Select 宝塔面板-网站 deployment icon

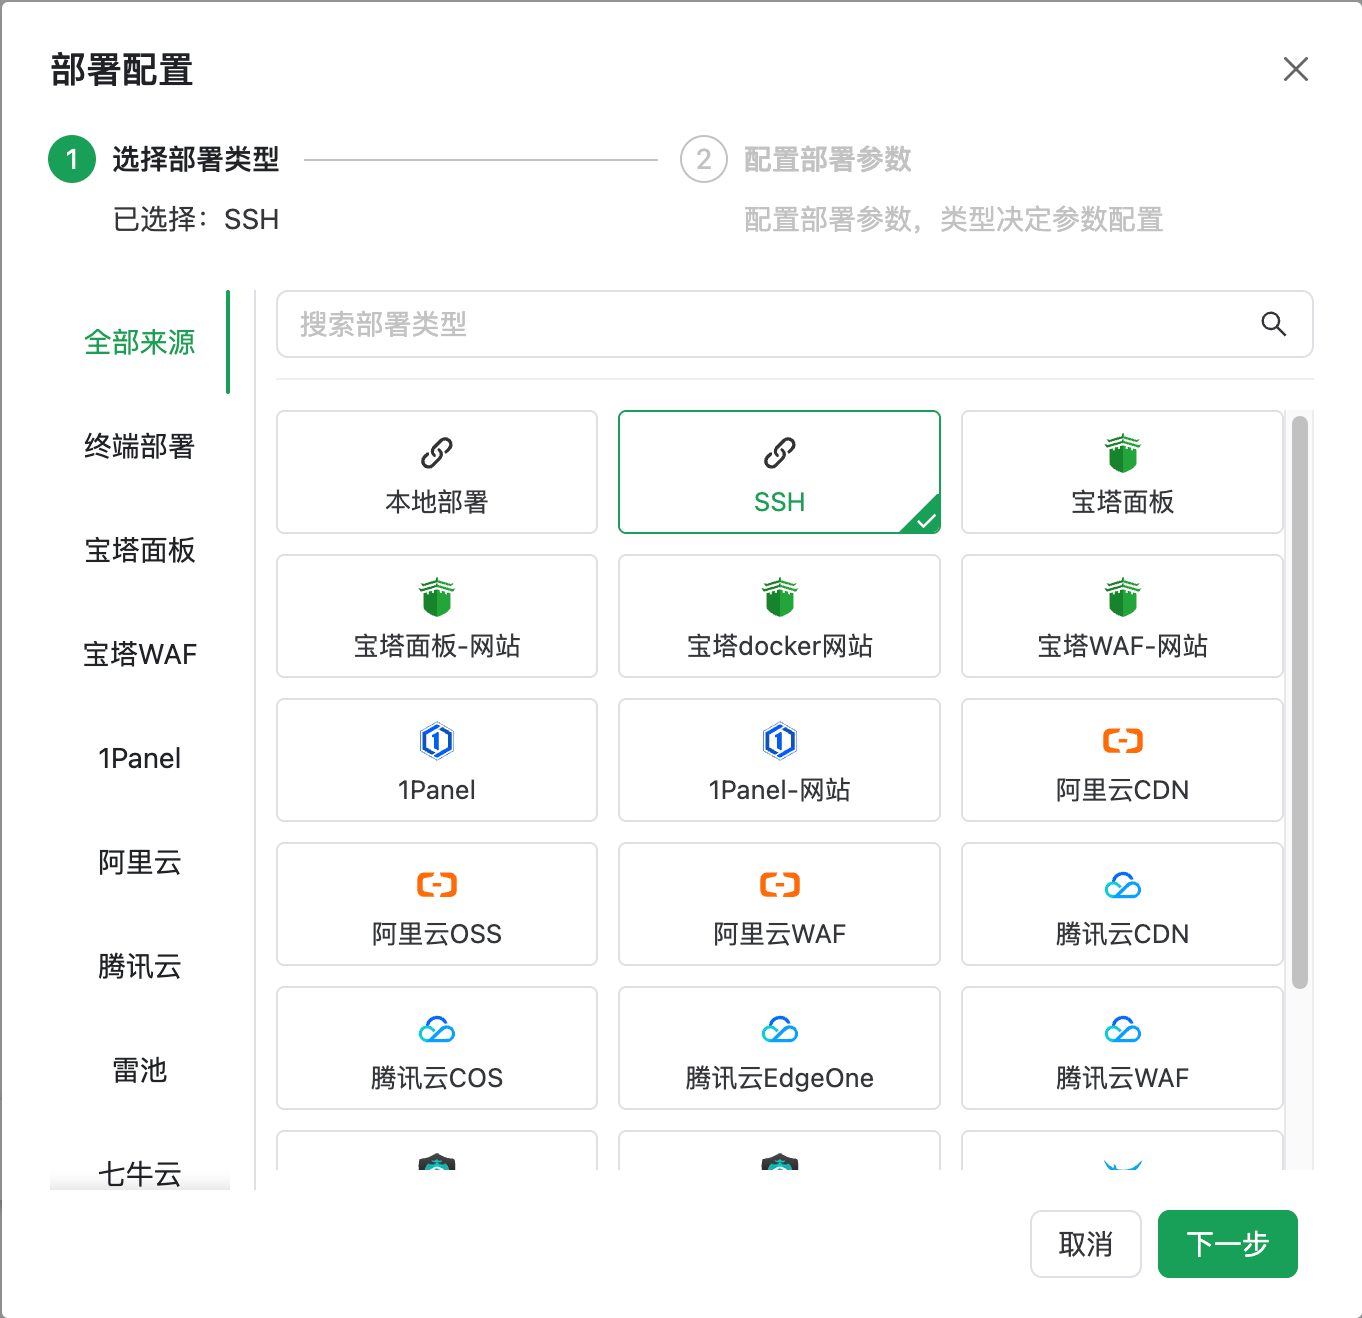tap(437, 597)
